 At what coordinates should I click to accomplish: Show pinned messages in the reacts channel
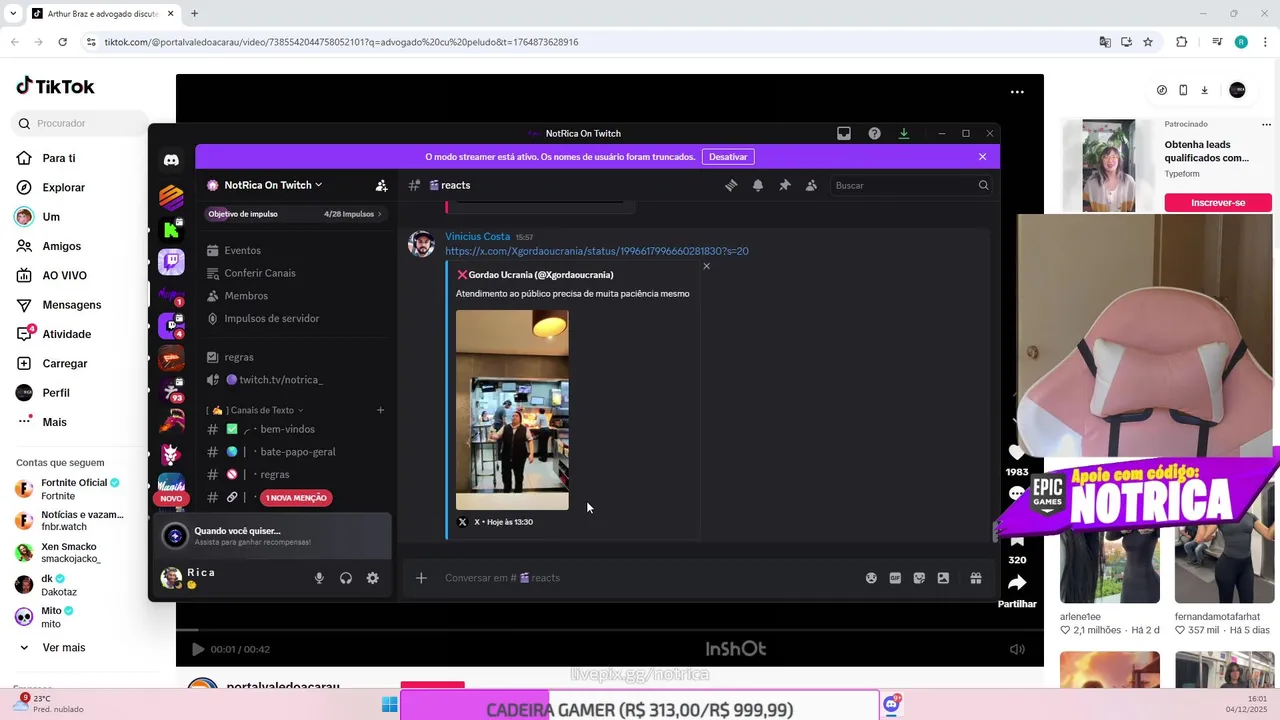[x=785, y=185]
